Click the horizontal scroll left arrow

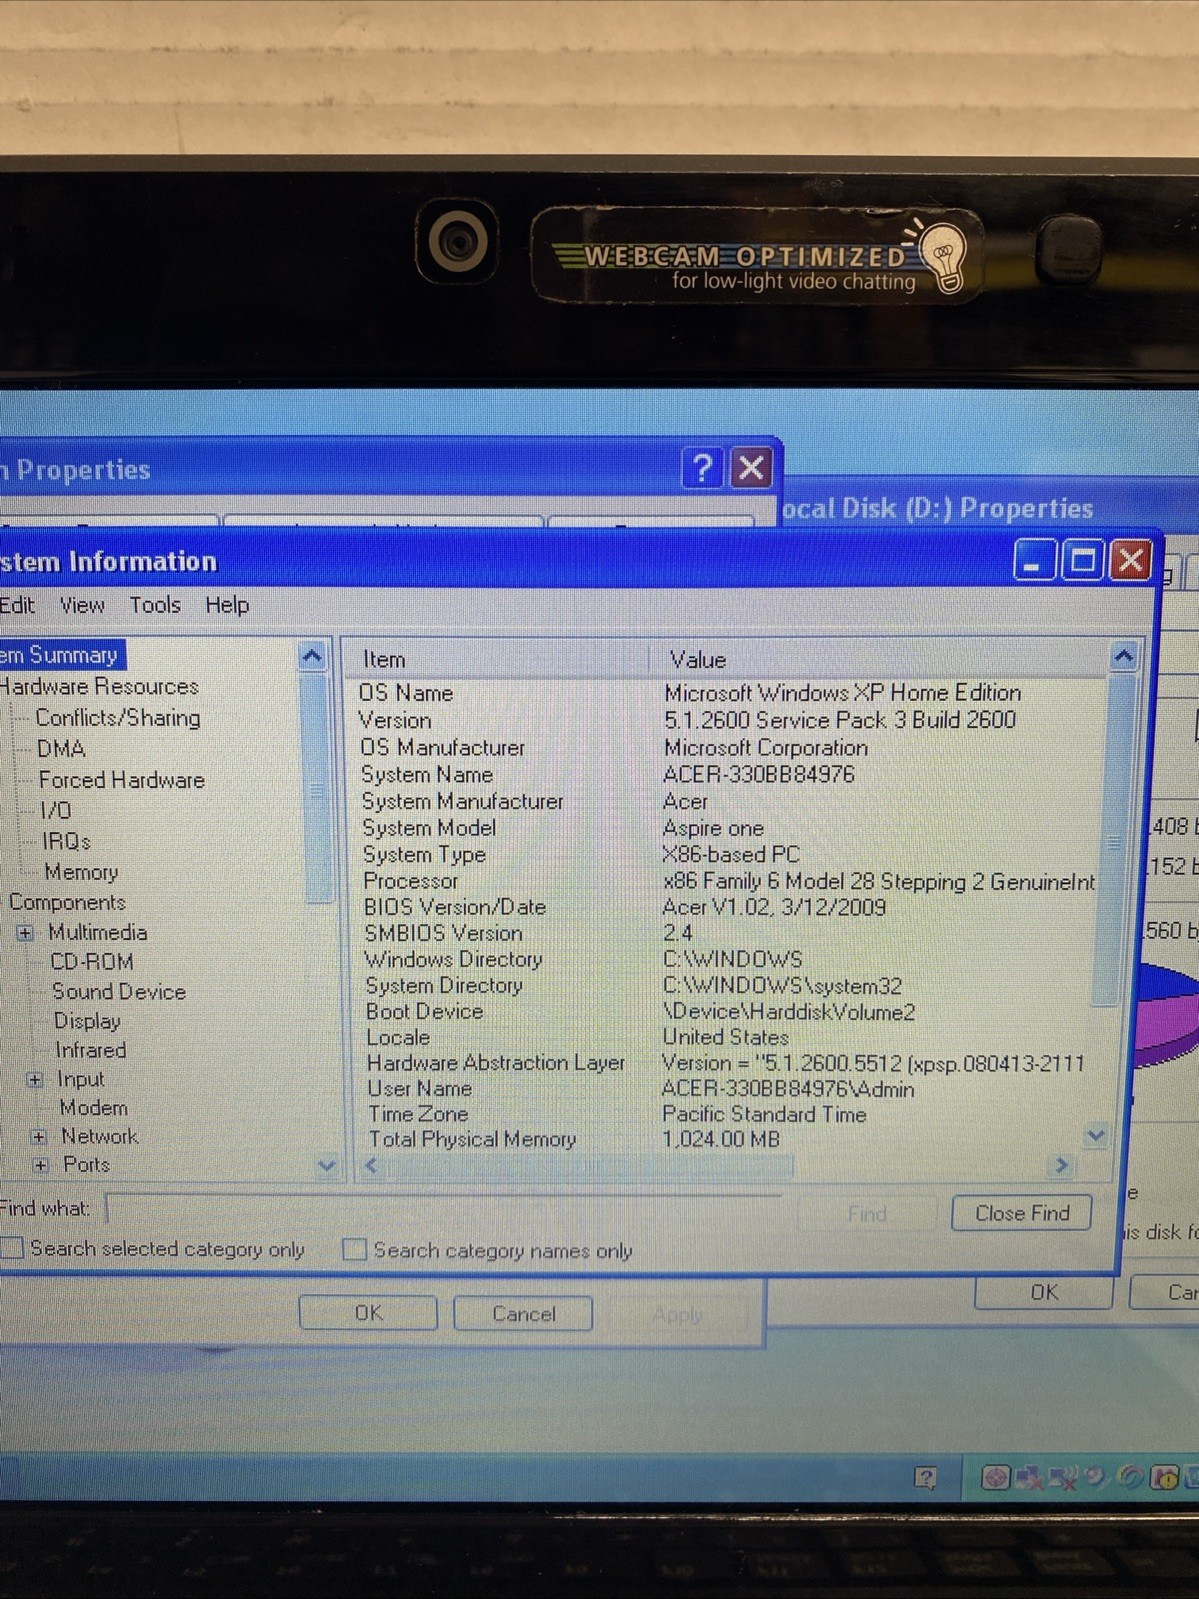coord(372,1165)
